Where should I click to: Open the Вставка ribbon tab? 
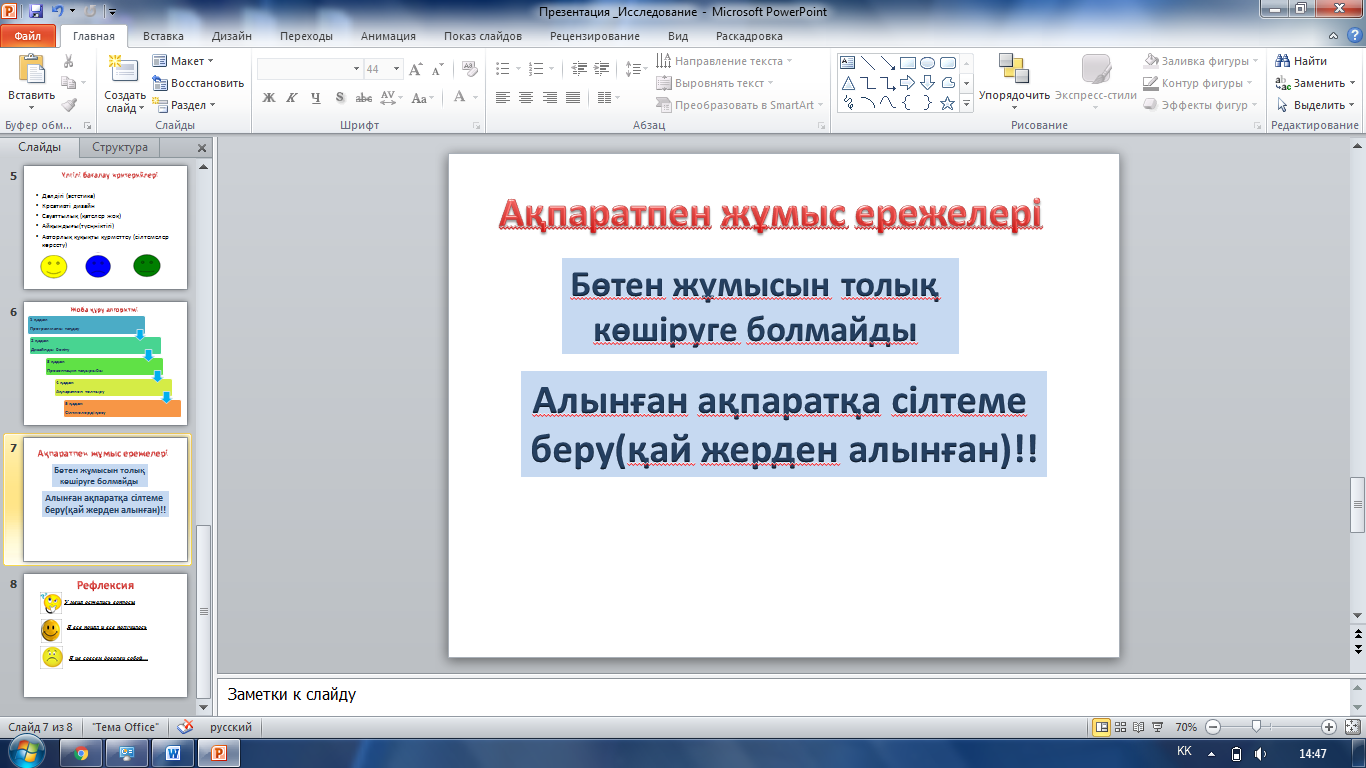click(163, 36)
